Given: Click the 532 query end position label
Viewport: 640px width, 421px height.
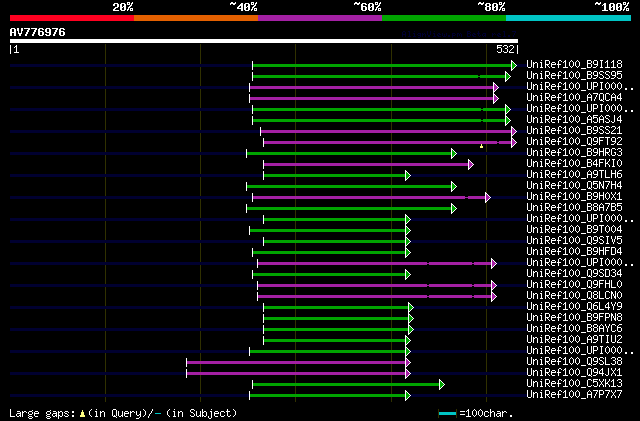Looking at the screenshot, I should 505,49.
